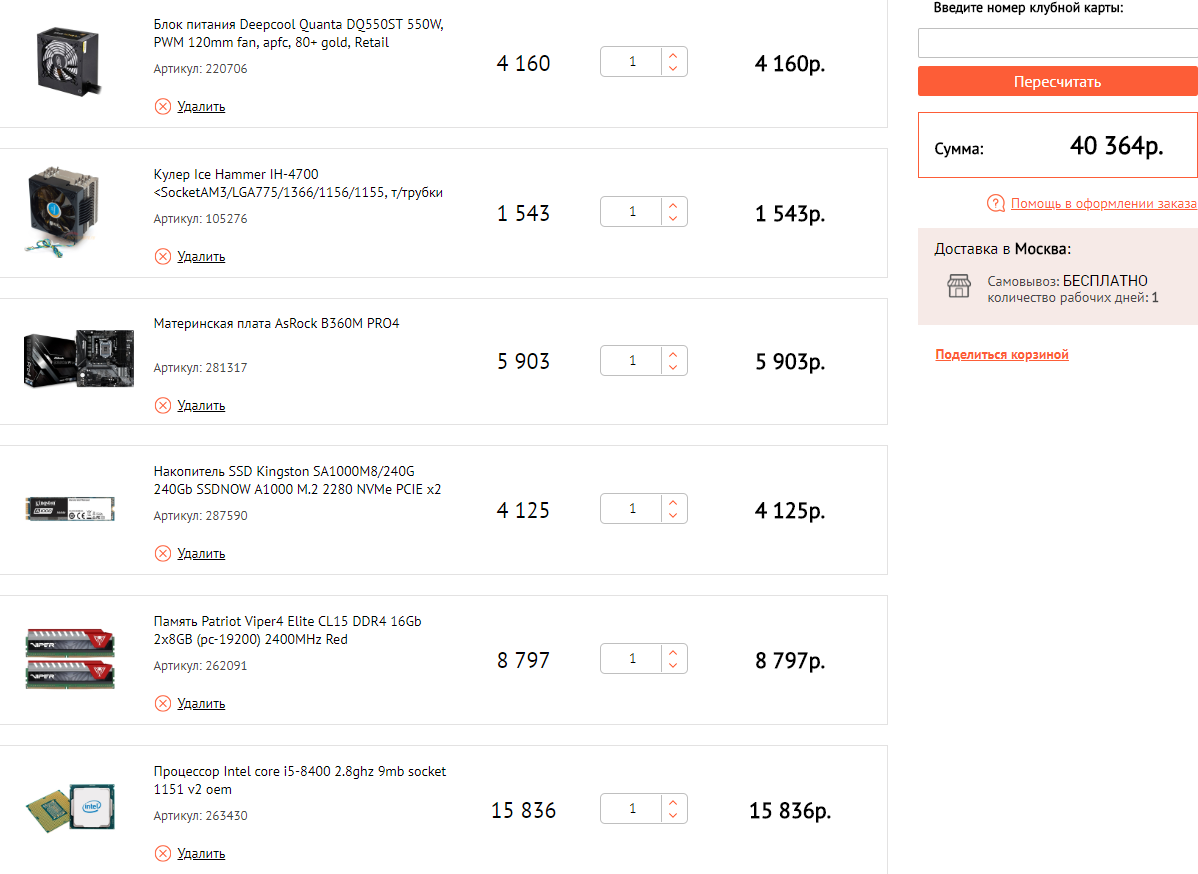Click delete icon for Deepcool power supply

click(163, 106)
